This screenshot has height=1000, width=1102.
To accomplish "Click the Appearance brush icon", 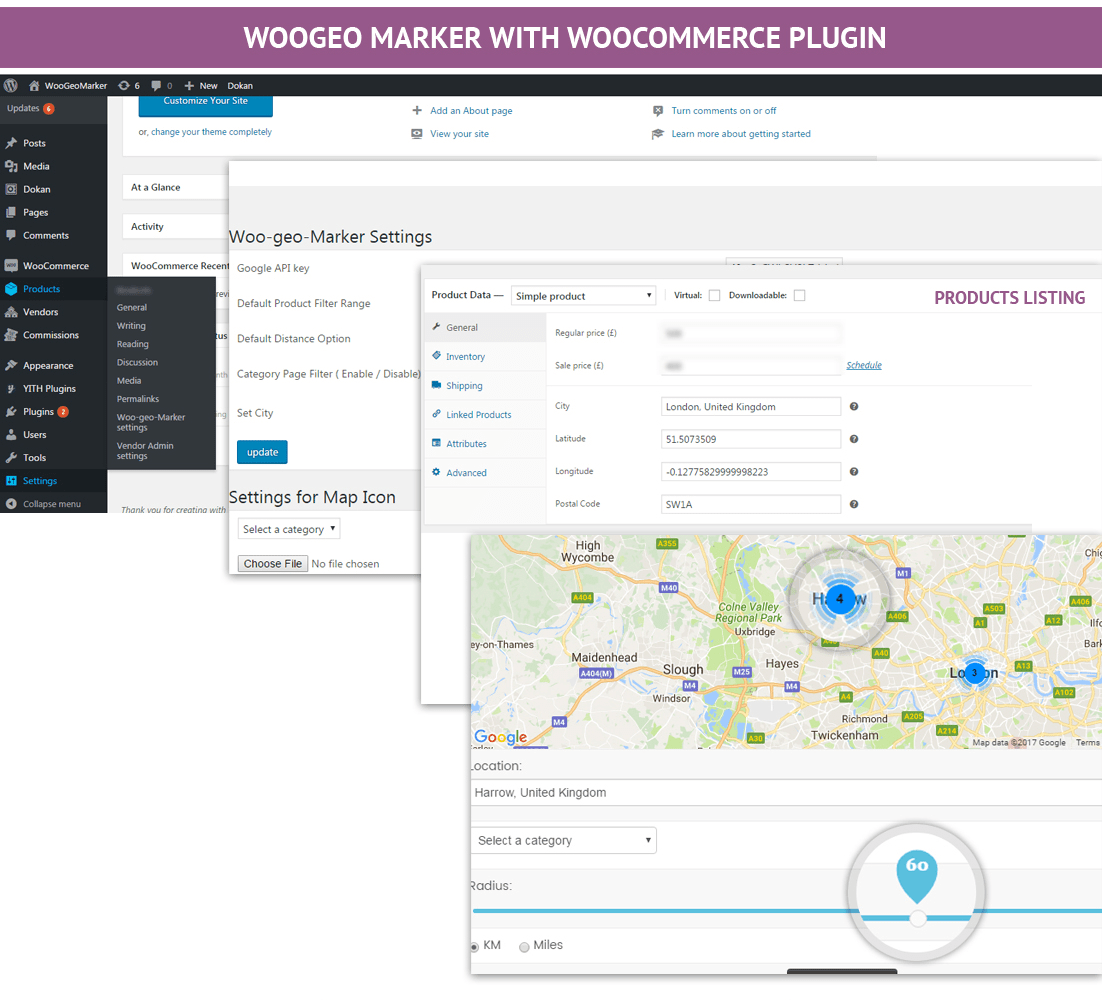I will coord(11,365).
